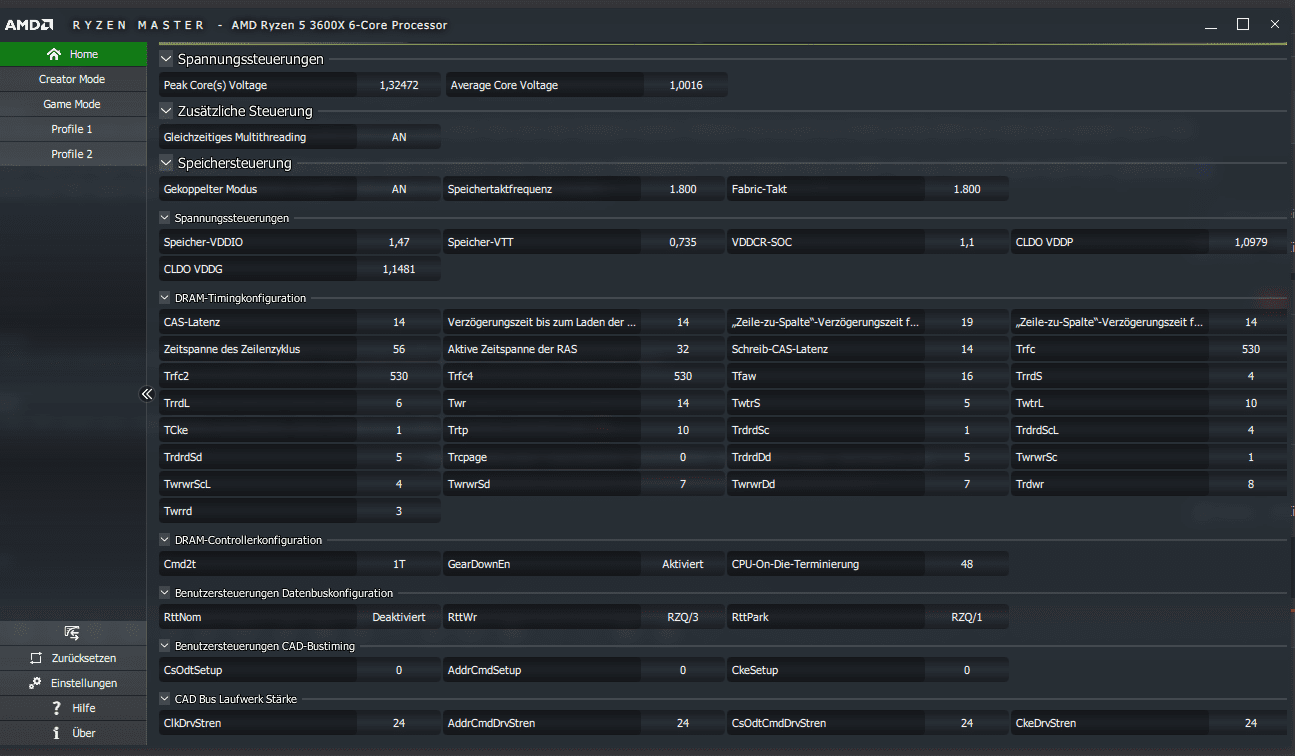This screenshot has height=756, width=1295.
Task: Click the Cmd2t 1T value
Action: [x=399, y=564]
